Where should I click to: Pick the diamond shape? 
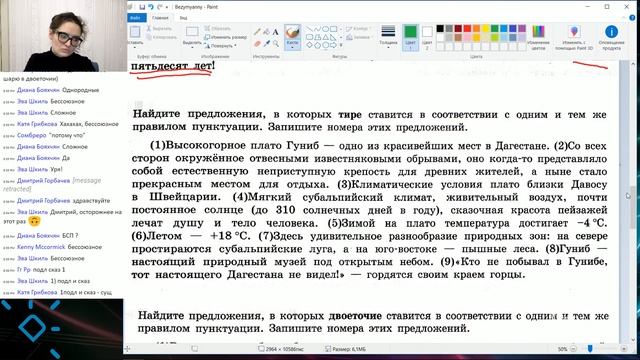(310, 45)
